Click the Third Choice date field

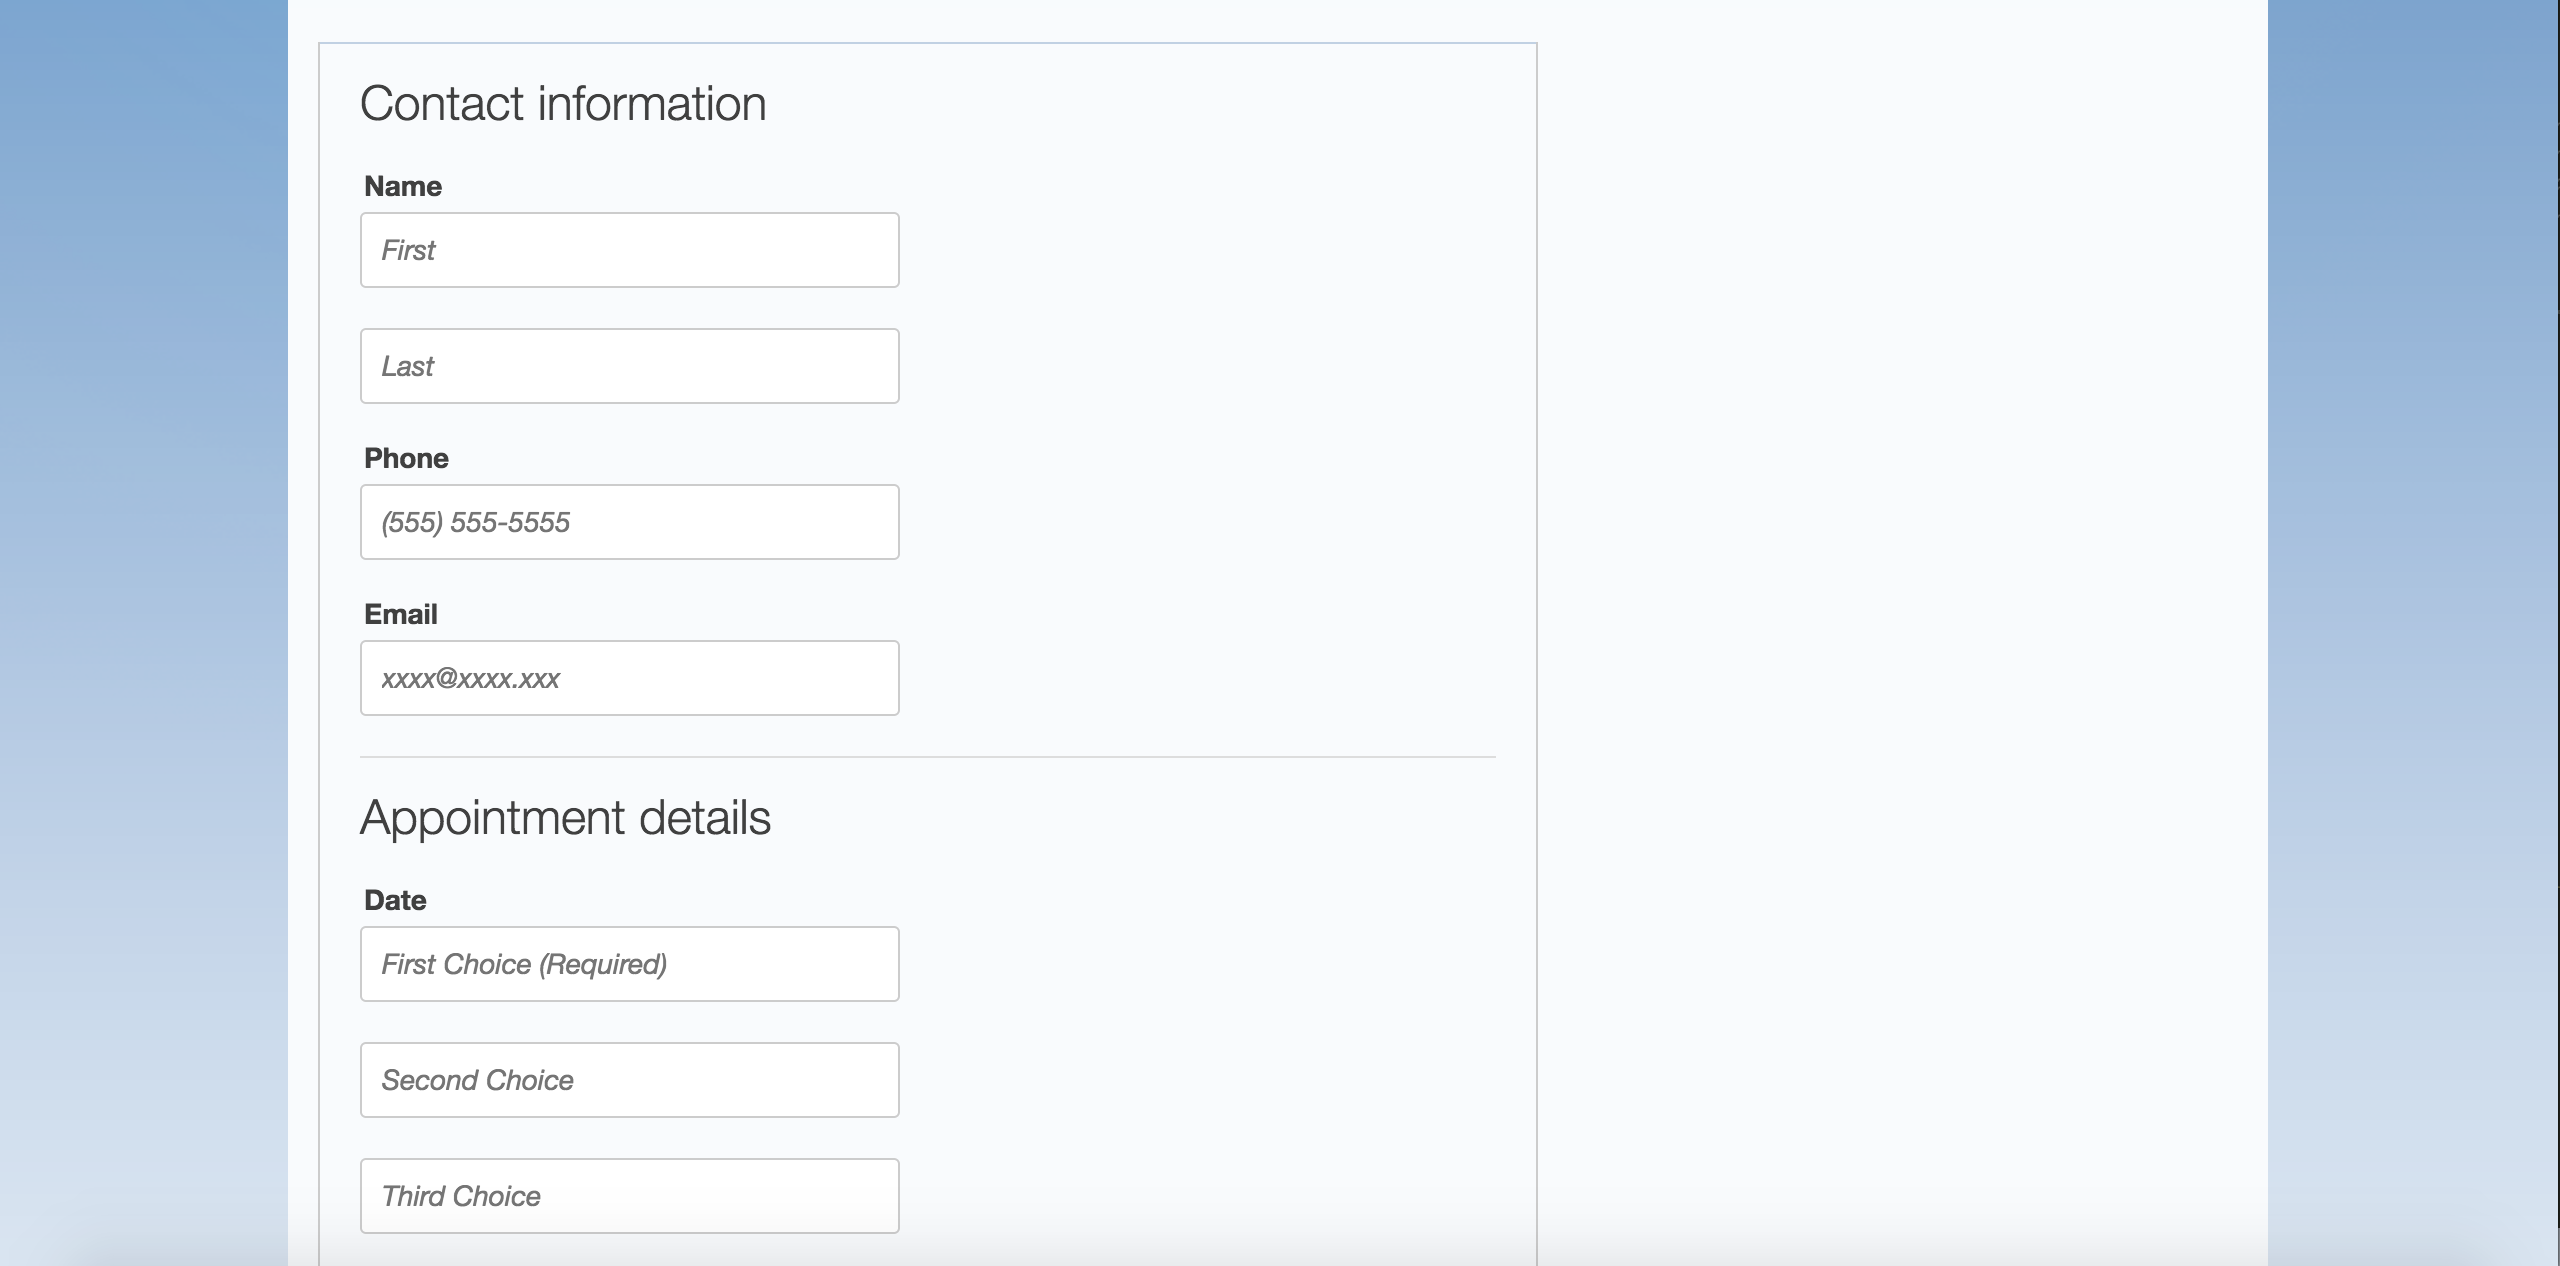(630, 1196)
